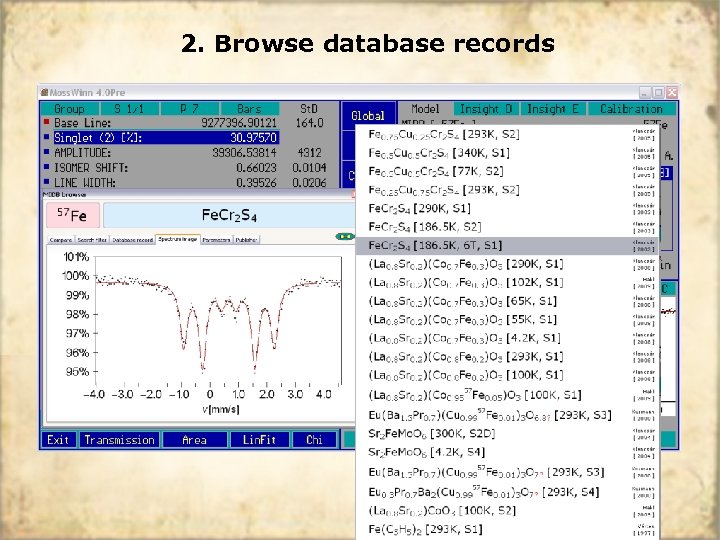
Task: Click the LinFit button
Action: pos(259,440)
